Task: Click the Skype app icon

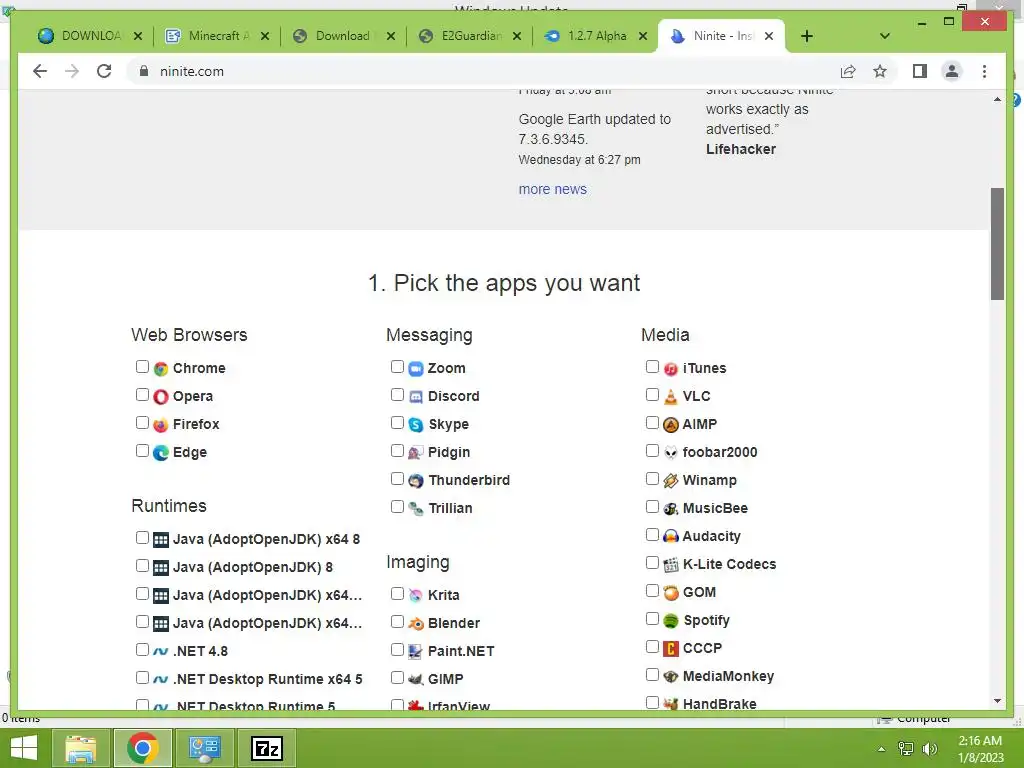Action: [416, 425]
